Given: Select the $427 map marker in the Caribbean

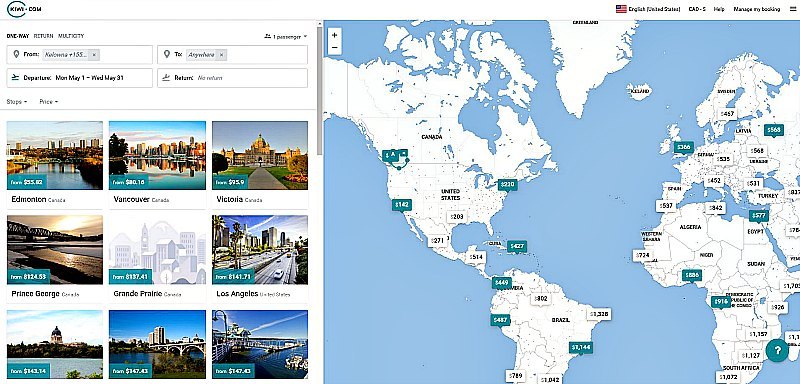Looking at the screenshot, I should tap(517, 246).
